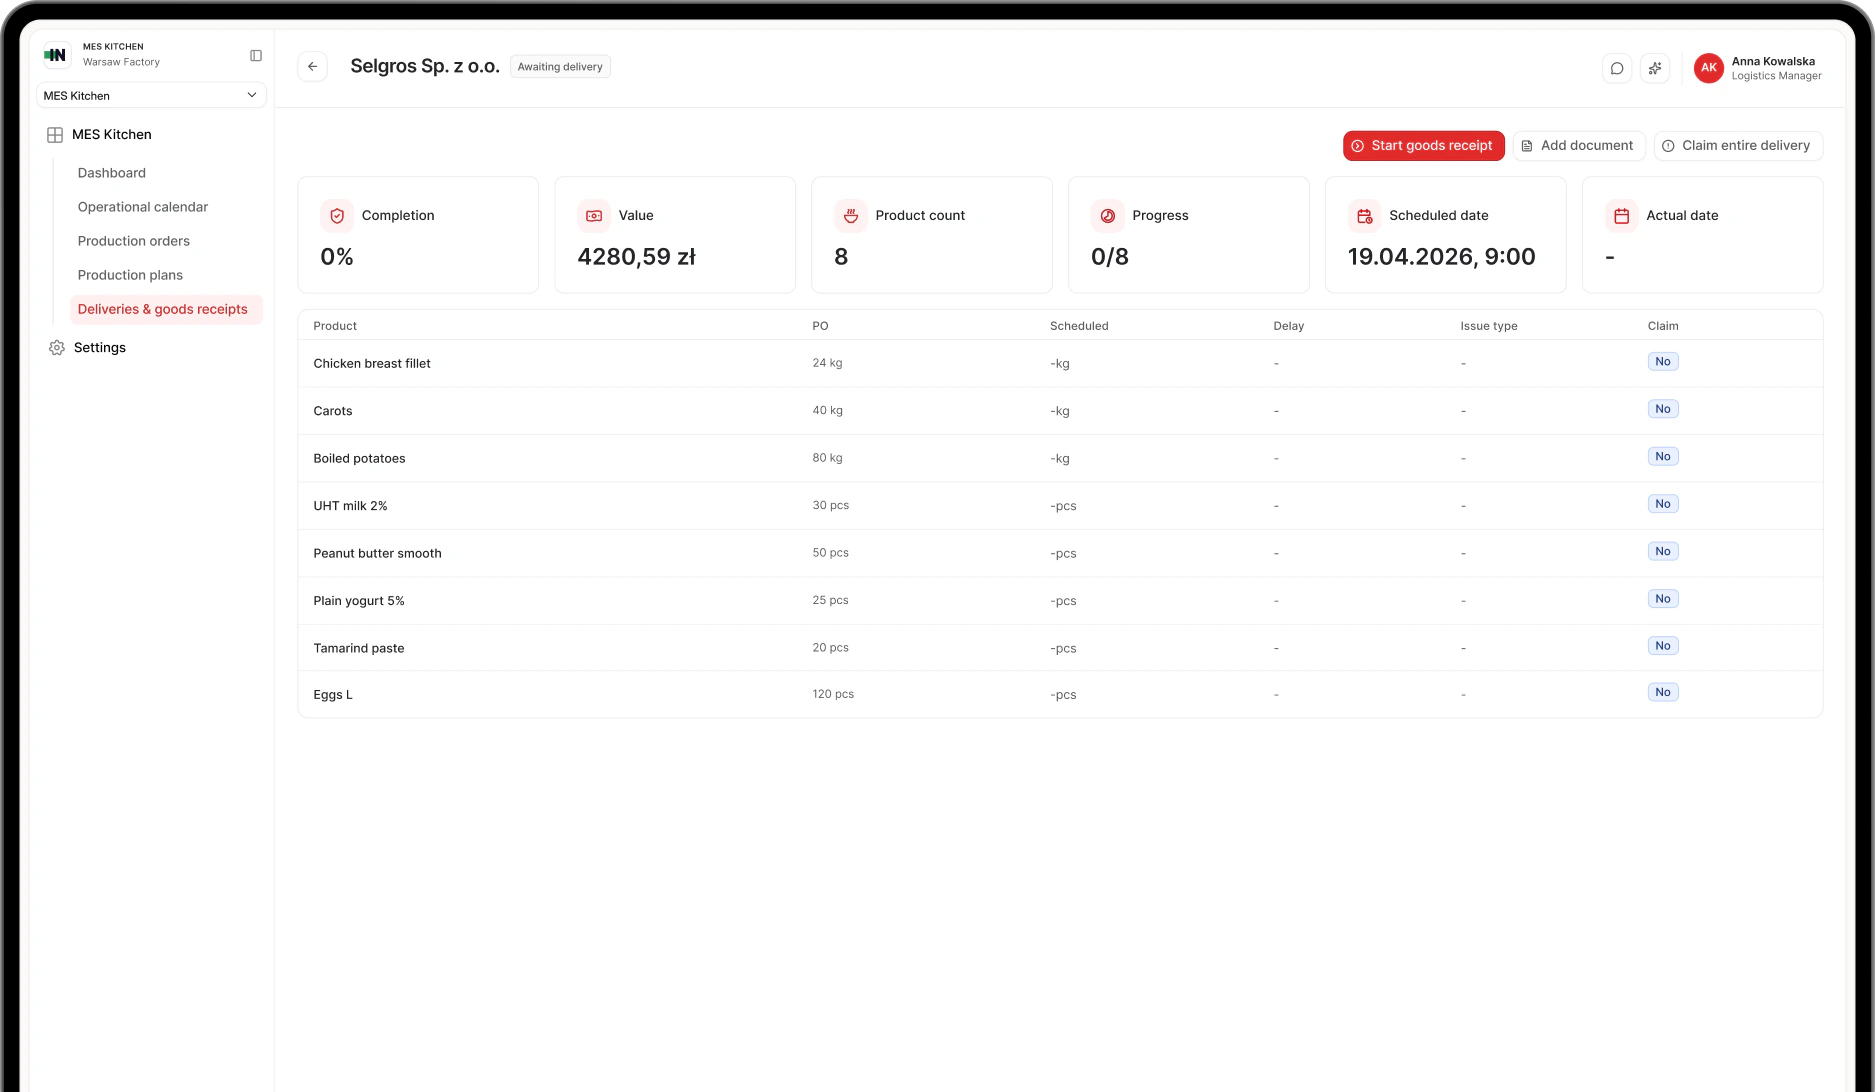This screenshot has width=1875, height=1092.
Task: Click the MES Kitchen grid icon
Action: (x=55, y=135)
